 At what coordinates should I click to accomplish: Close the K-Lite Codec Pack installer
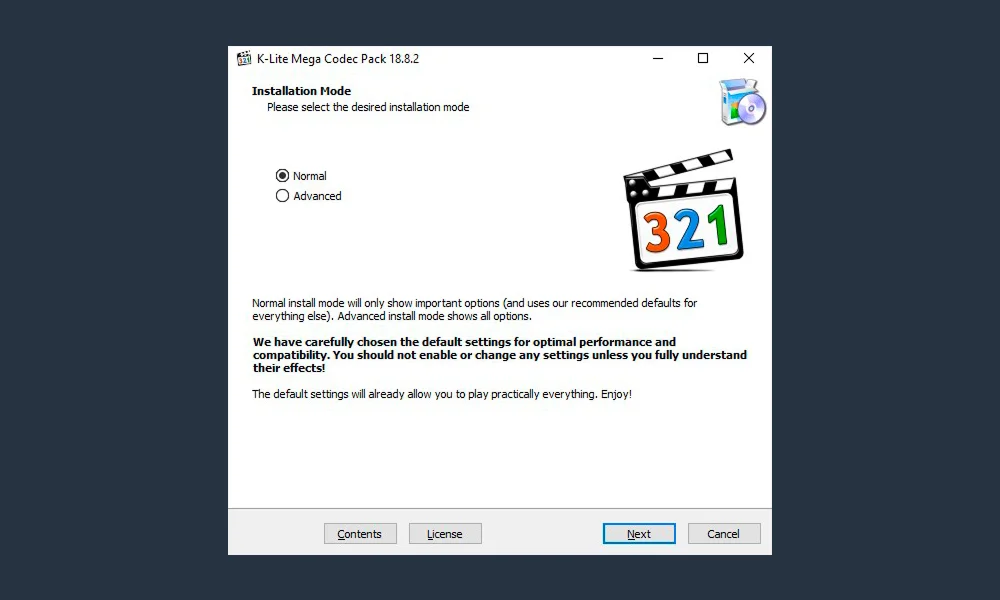pos(749,58)
